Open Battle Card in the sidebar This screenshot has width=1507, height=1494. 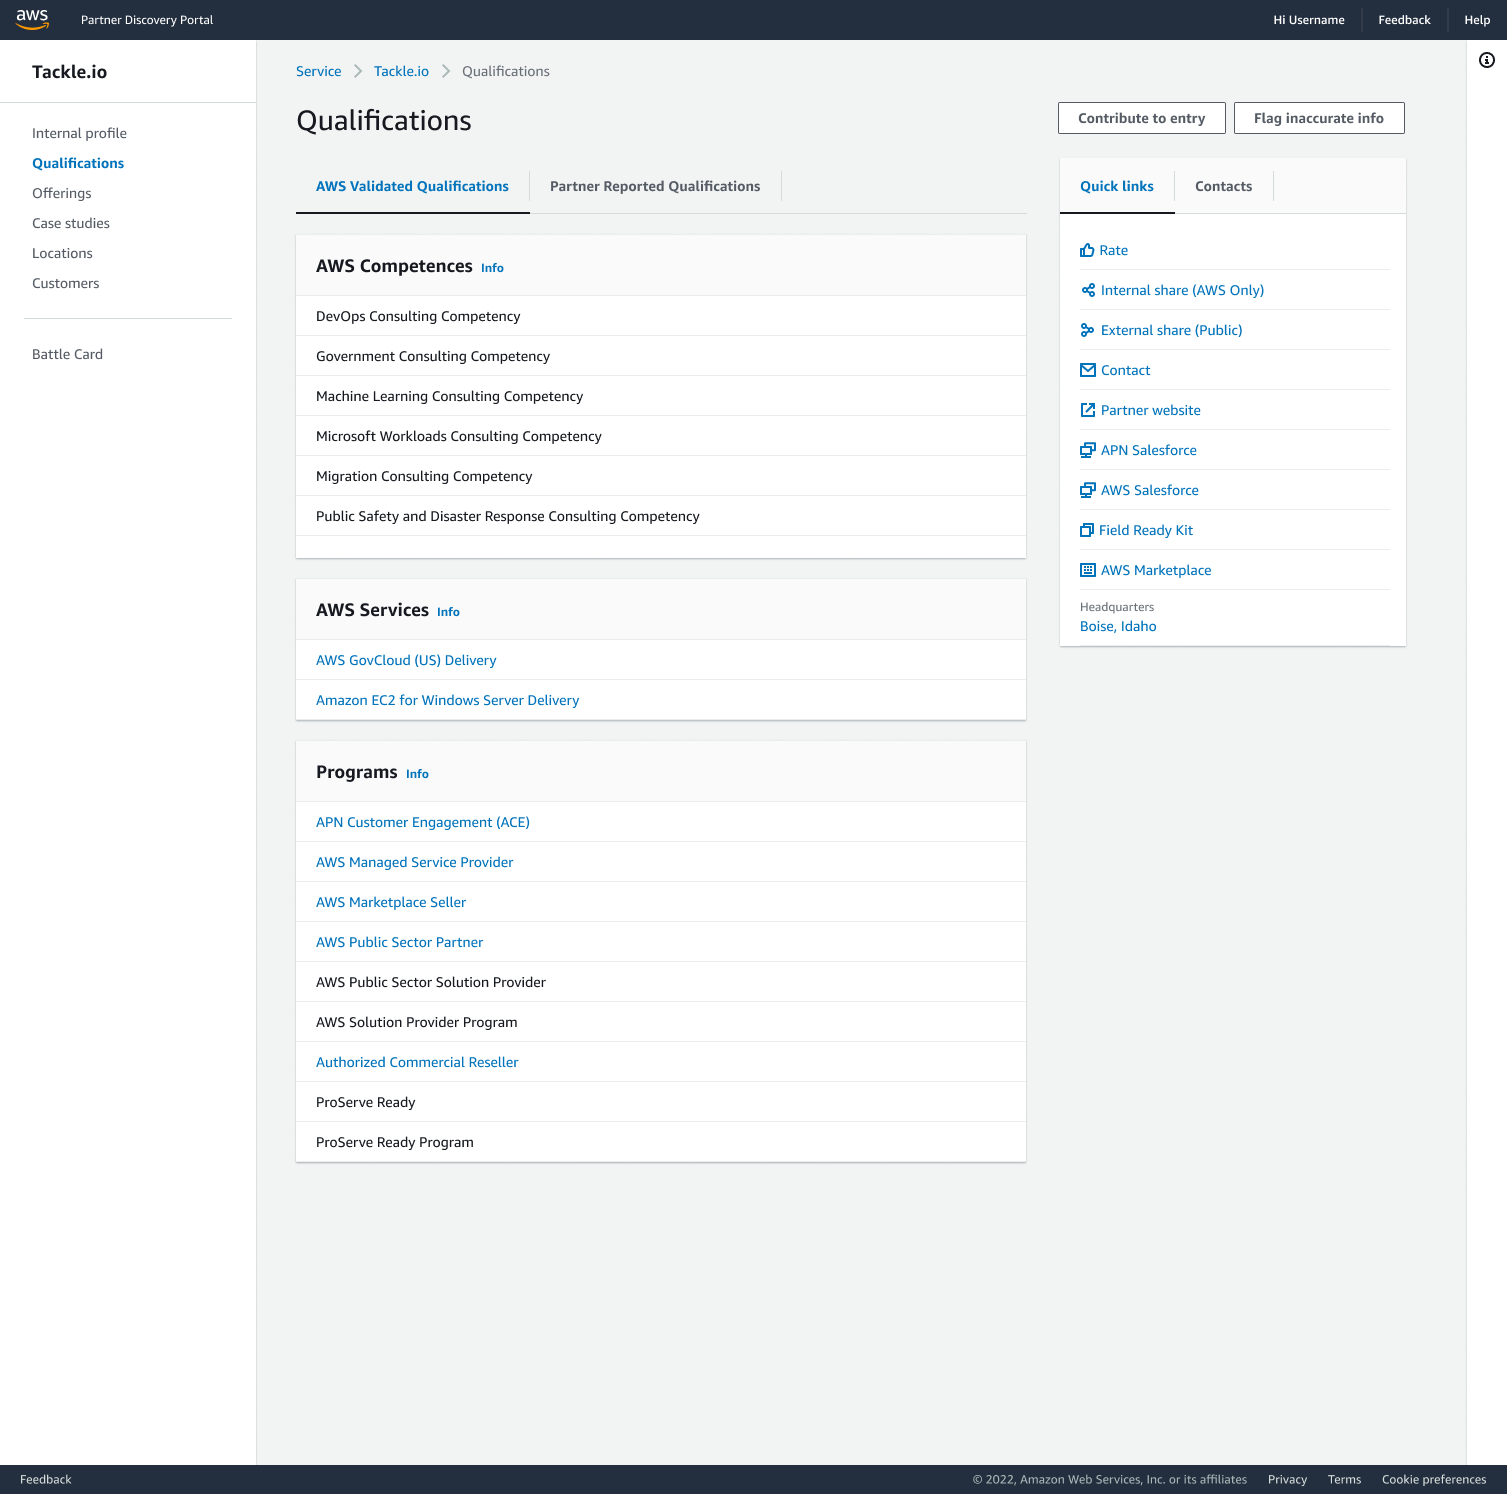tap(67, 354)
